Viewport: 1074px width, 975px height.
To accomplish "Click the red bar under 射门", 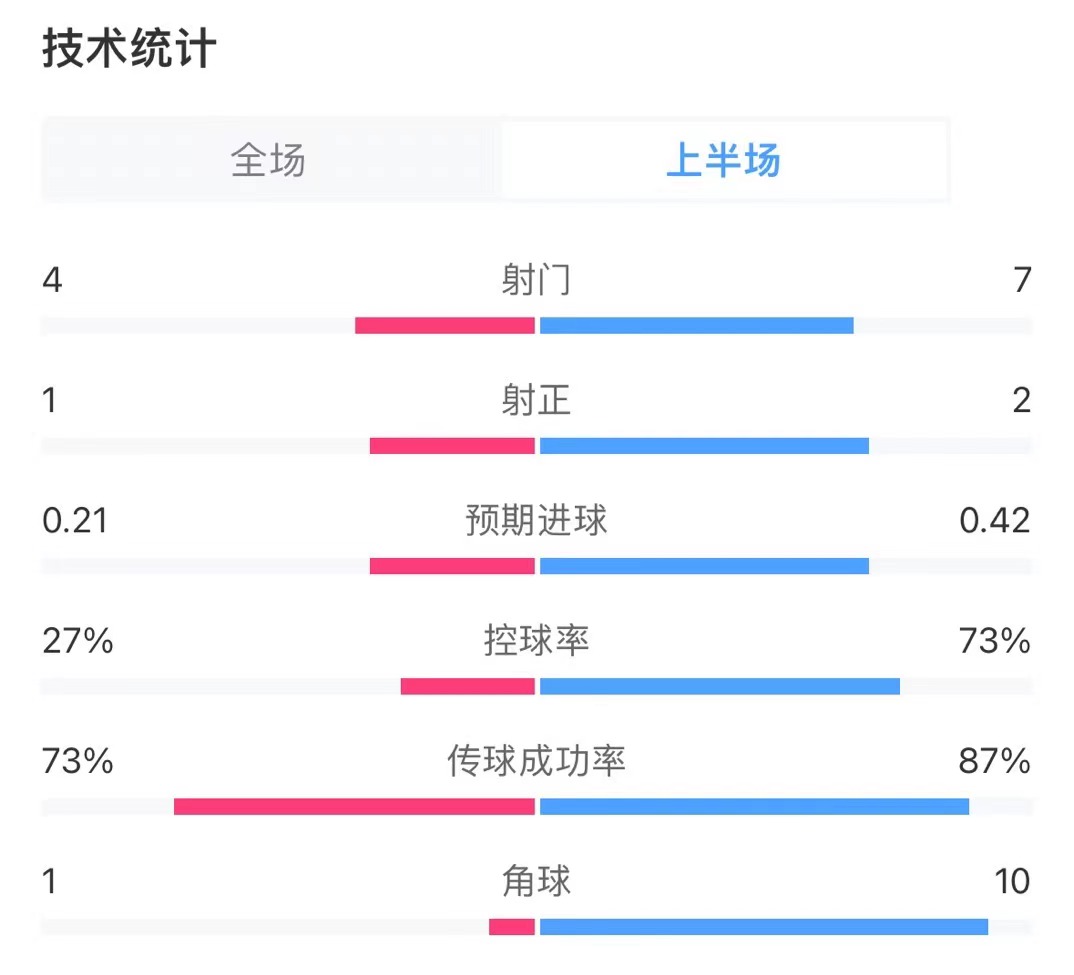I will [x=445, y=325].
